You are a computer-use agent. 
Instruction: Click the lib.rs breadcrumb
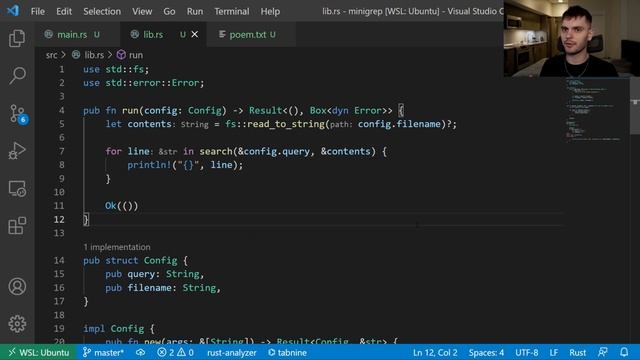[94, 55]
